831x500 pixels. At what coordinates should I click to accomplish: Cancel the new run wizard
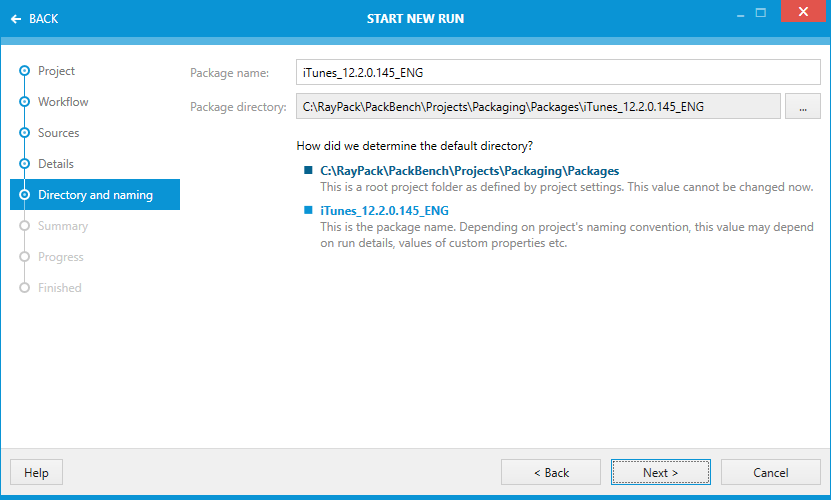pyautogui.click(x=770, y=472)
